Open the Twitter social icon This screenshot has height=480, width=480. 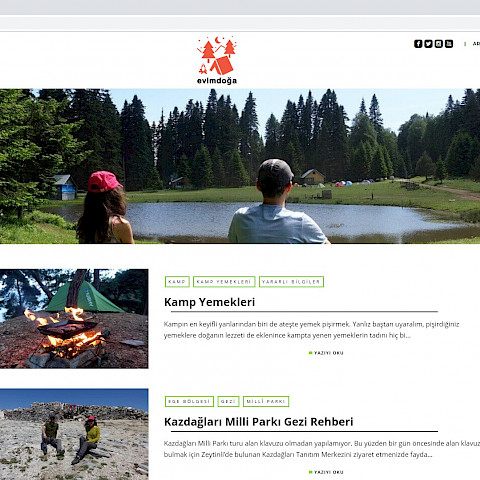pyautogui.click(x=428, y=44)
